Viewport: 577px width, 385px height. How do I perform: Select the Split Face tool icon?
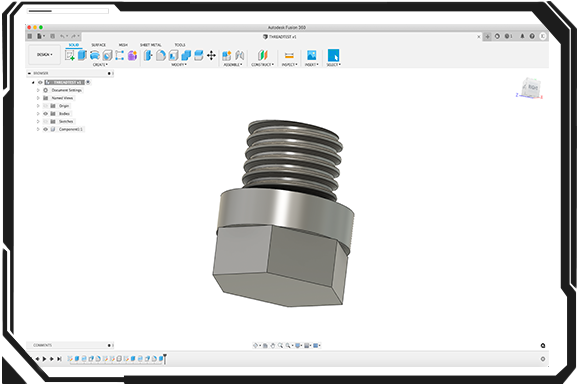tap(198, 56)
